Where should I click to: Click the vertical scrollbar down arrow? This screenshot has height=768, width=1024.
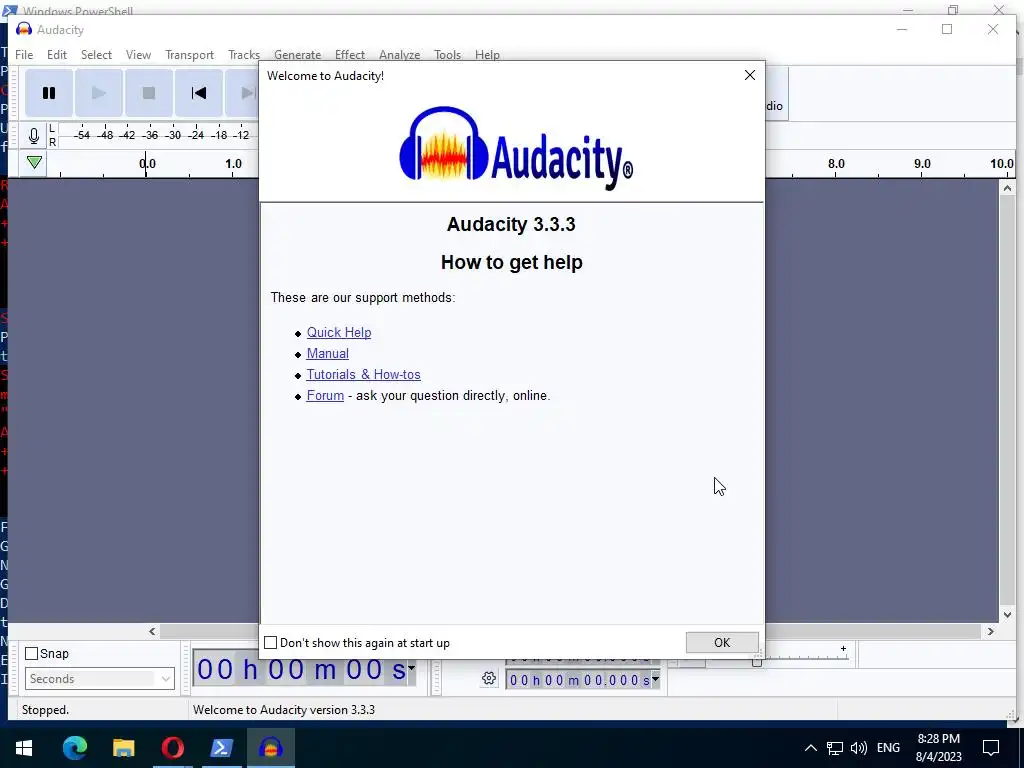click(1007, 615)
